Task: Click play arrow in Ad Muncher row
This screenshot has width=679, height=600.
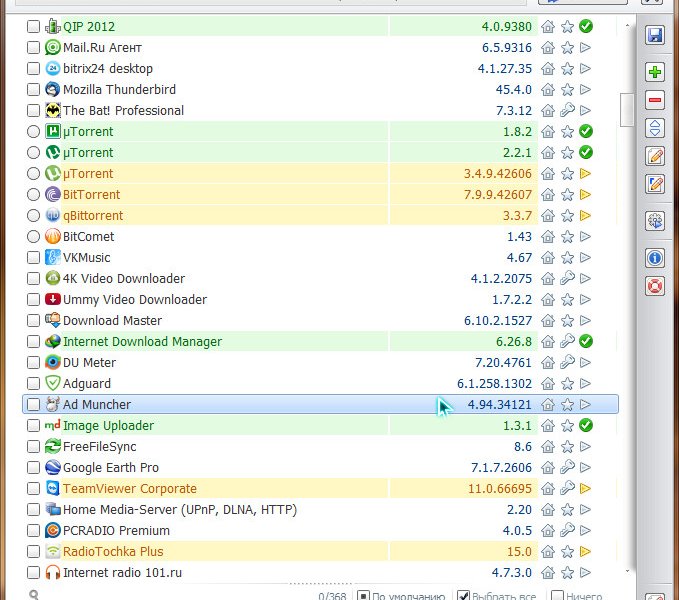Action: pyautogui.click(x=585, y=404)
